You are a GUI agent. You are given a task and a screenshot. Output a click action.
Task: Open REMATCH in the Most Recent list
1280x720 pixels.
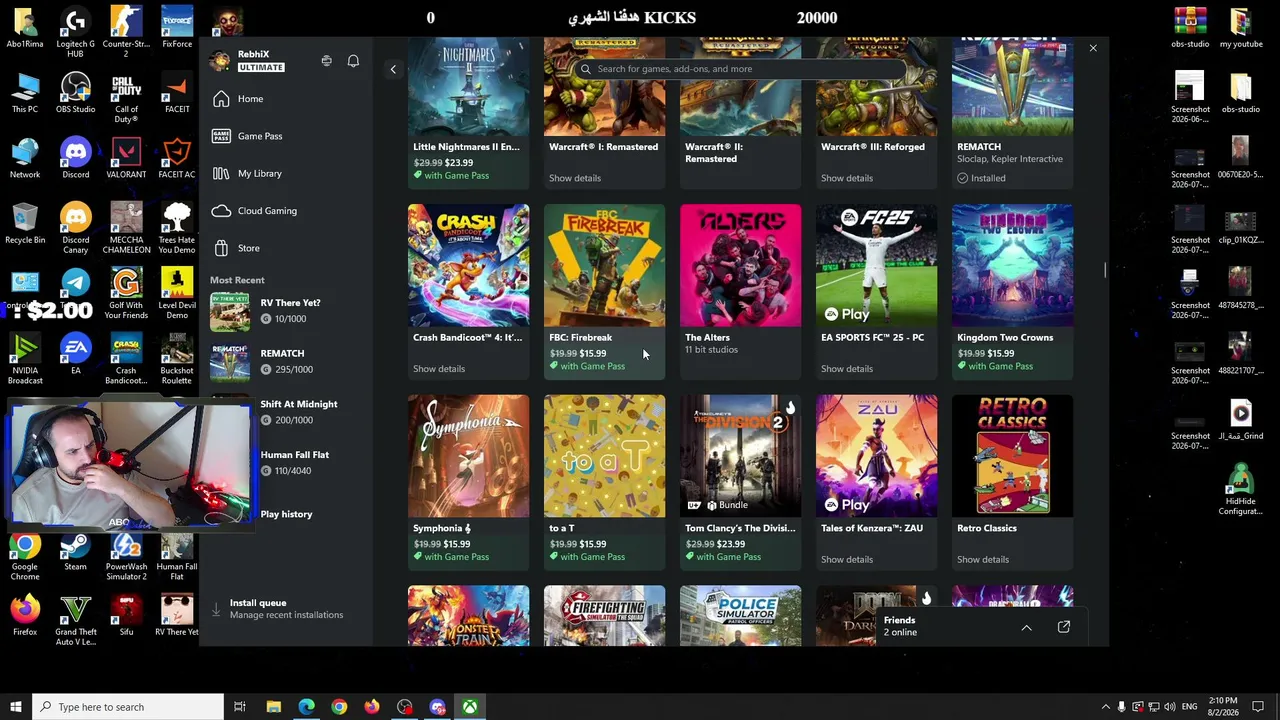click(x=287, y=362)
